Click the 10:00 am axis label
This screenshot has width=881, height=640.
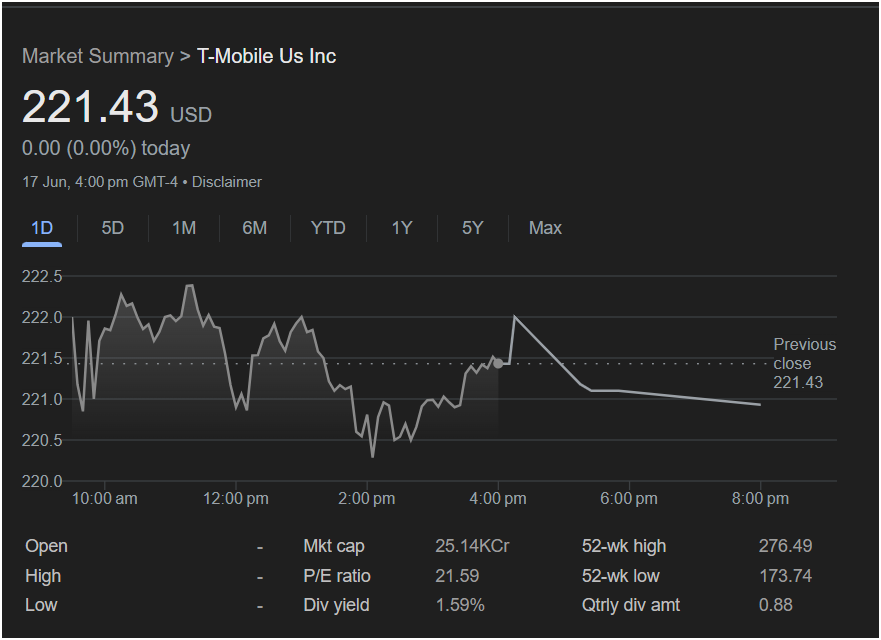click(x=105, y=498)
